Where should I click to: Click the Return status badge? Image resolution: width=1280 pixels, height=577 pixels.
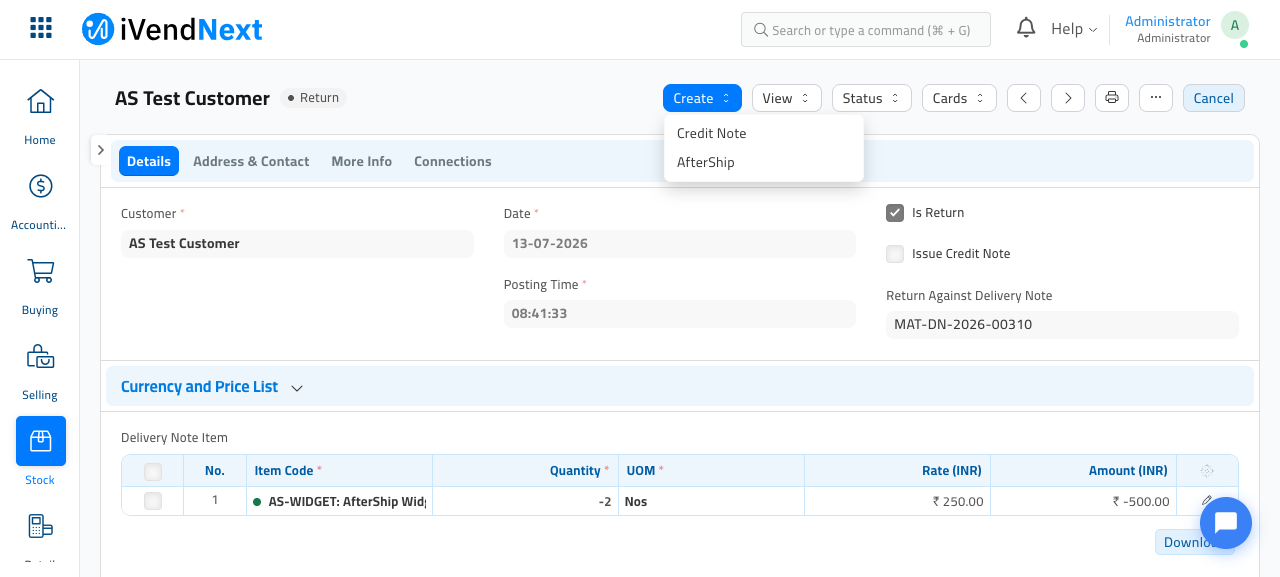(313, 98)
